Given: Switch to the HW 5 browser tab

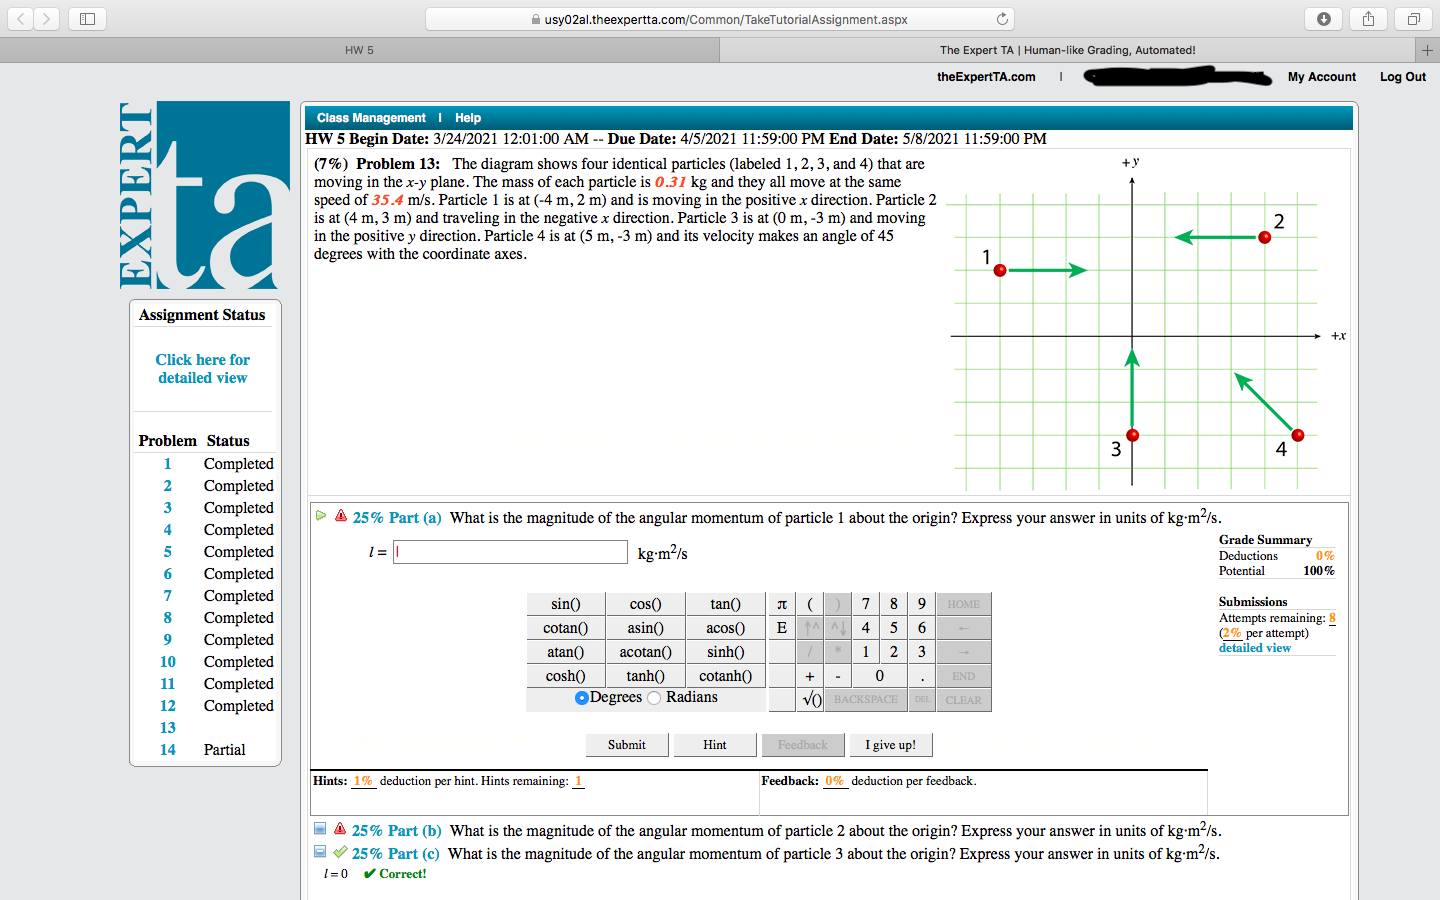Looking at the screenshot, I should (x=360, y=49).
